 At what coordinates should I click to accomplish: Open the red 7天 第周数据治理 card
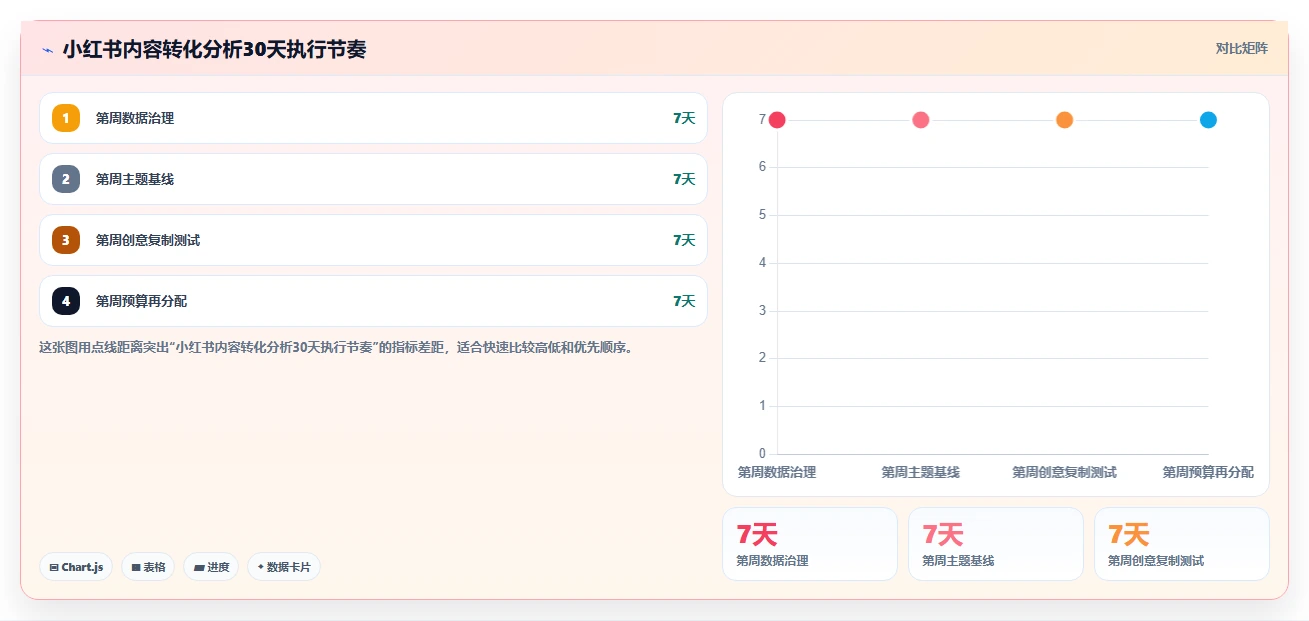[x=810, y=544]
